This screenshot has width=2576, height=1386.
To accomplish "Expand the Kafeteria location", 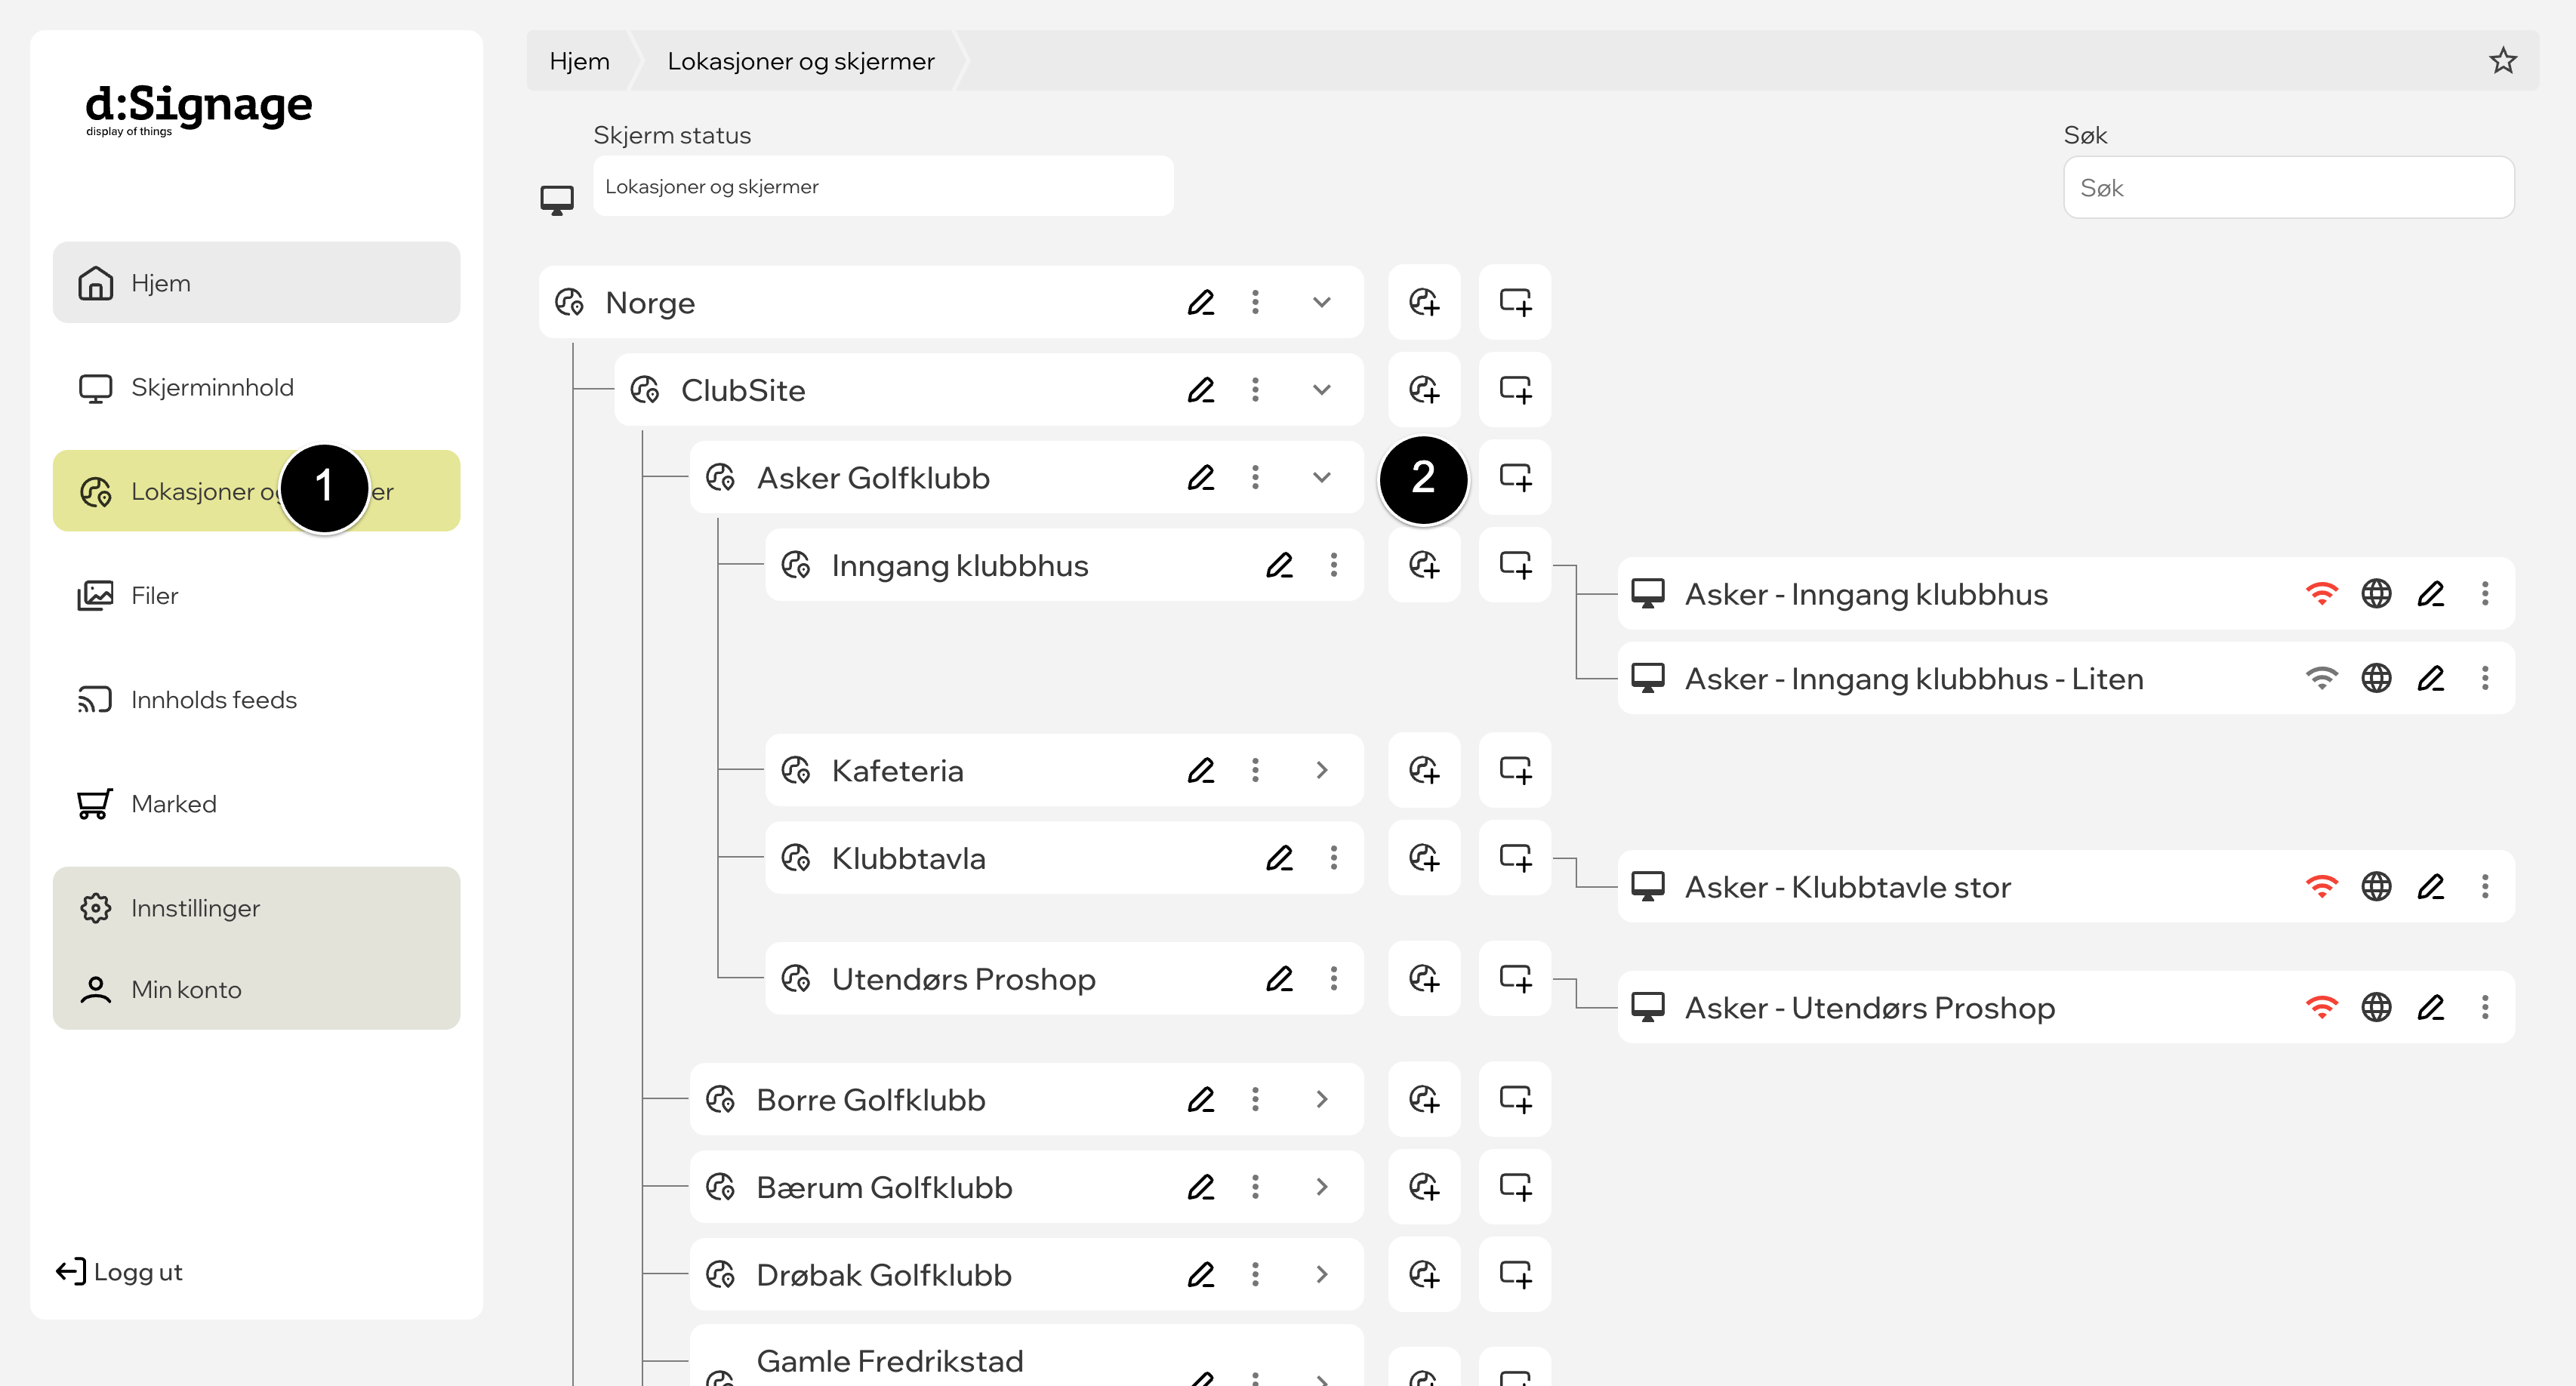I will (1321, 770).
